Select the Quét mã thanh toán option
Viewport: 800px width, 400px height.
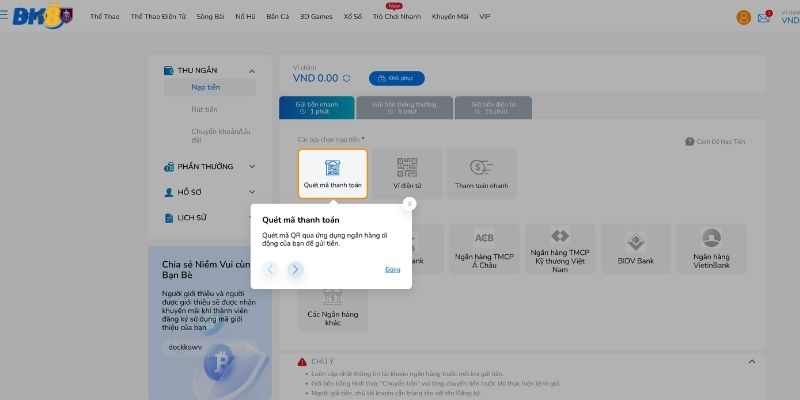333,174
